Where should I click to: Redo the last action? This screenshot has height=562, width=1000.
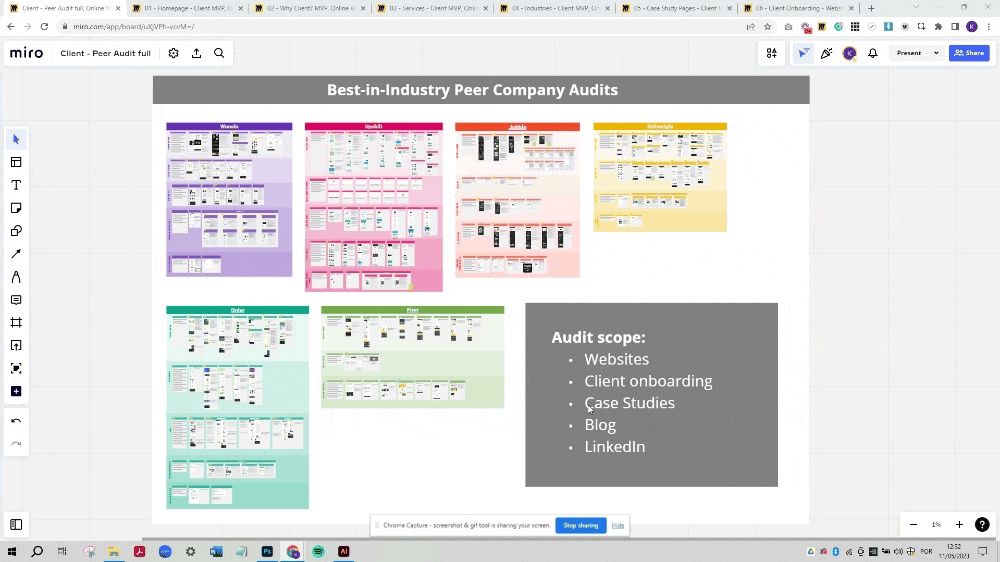point(16,443)
